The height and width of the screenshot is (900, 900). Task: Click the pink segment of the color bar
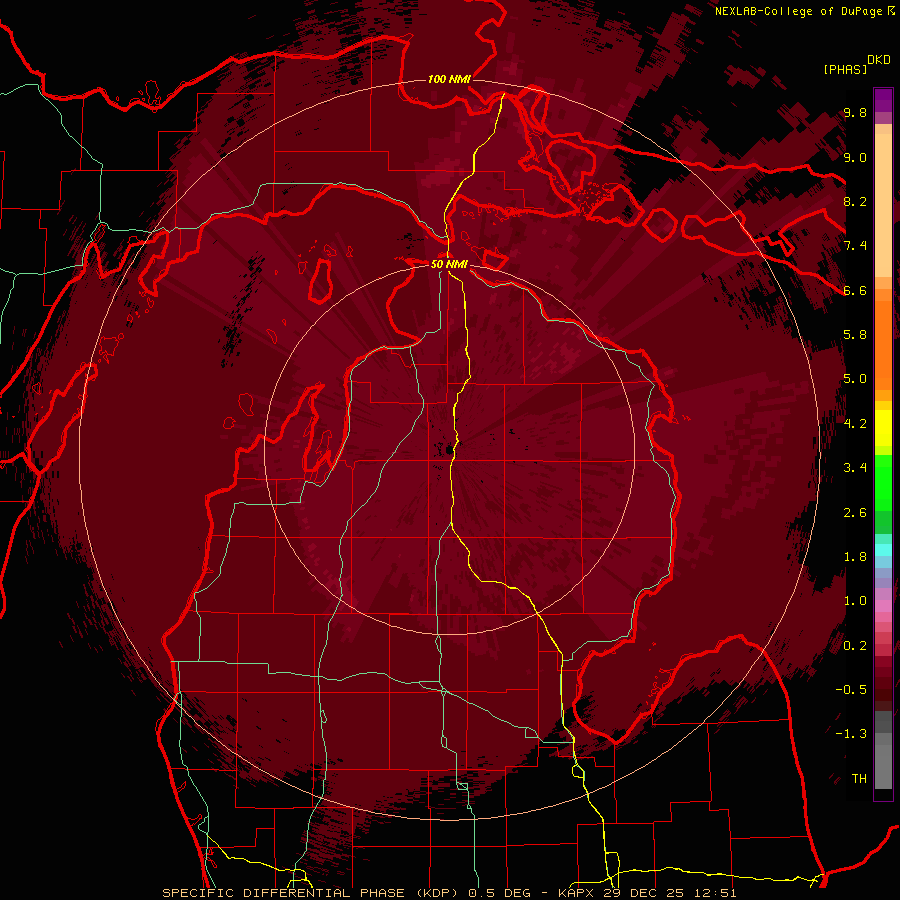(883, 606)
